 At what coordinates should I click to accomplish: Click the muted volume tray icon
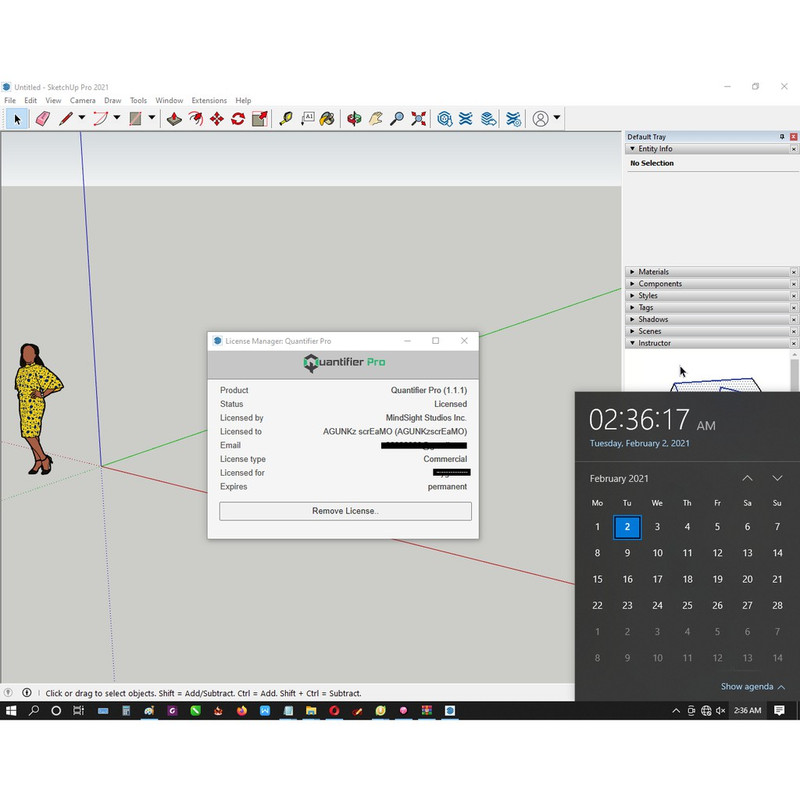(x=720, y=710)
